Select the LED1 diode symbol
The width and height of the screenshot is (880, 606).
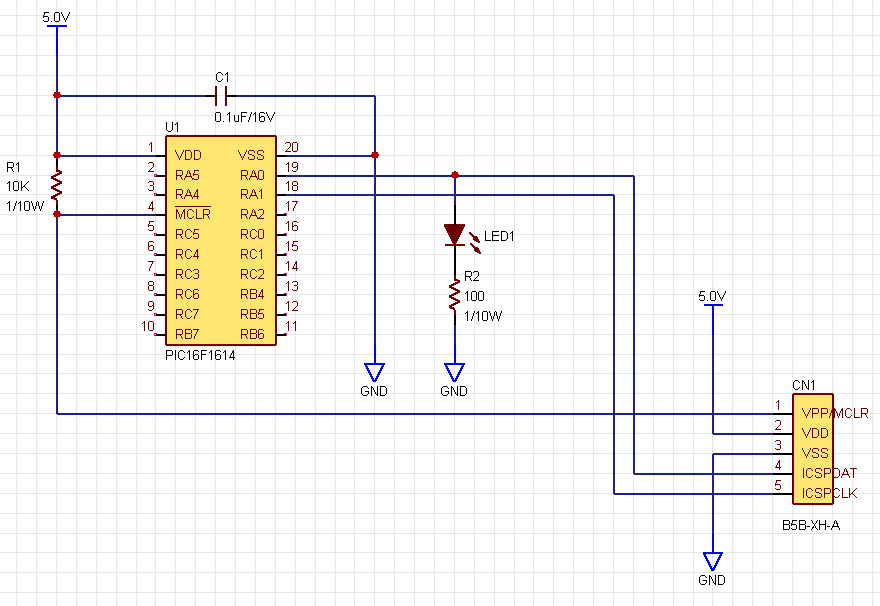coord(455,235)
